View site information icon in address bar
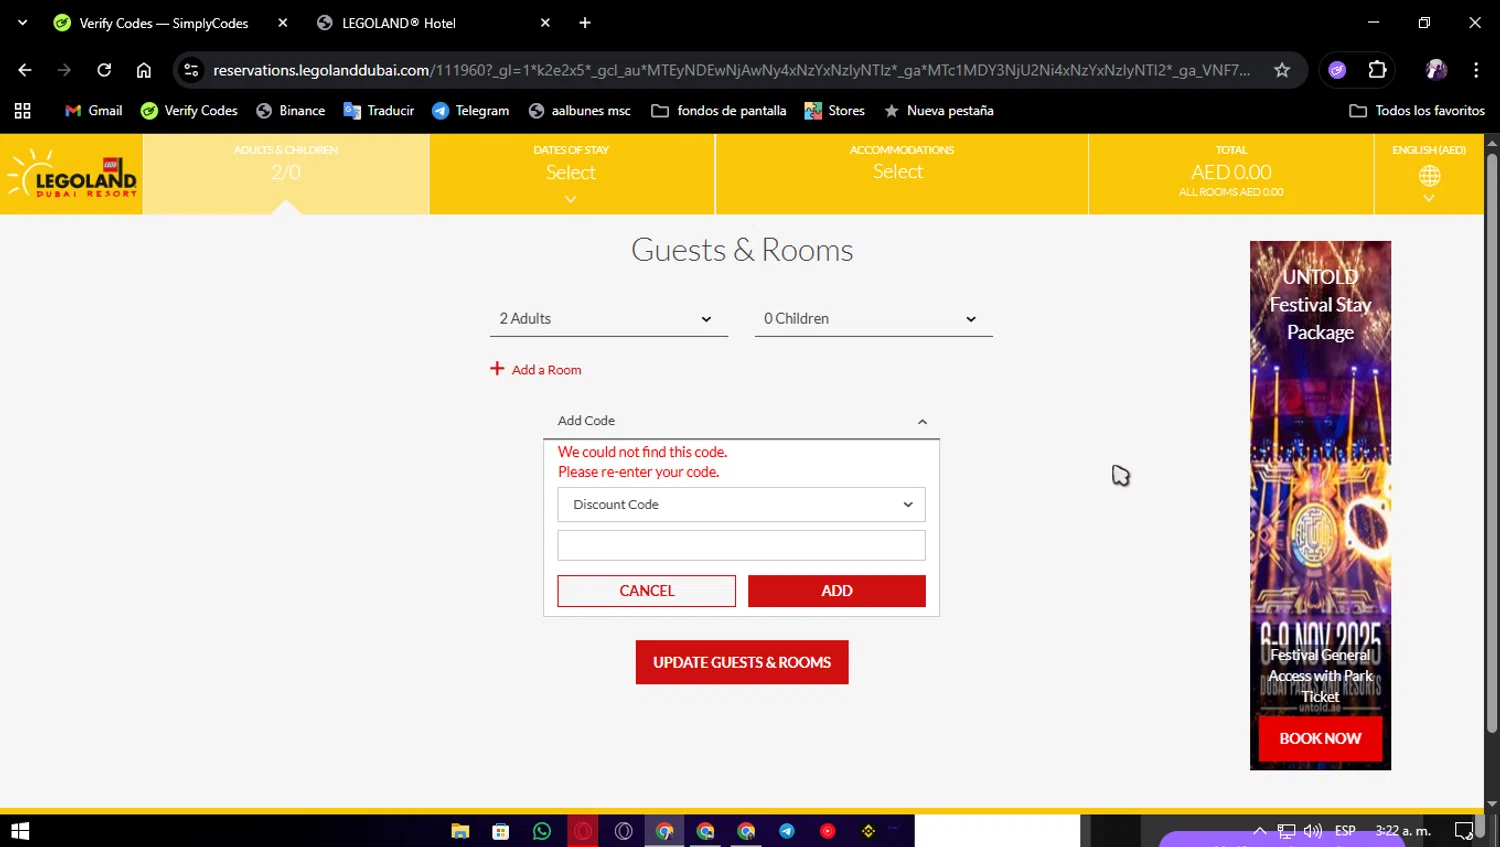Image resolution: width=1500 pixels, height=847 pixels. [x=191, y=70]
